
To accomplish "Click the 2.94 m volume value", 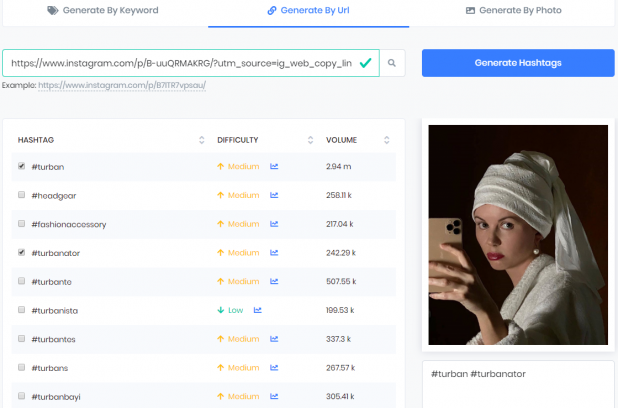I will pyautogui.click(x=339, y=166).
